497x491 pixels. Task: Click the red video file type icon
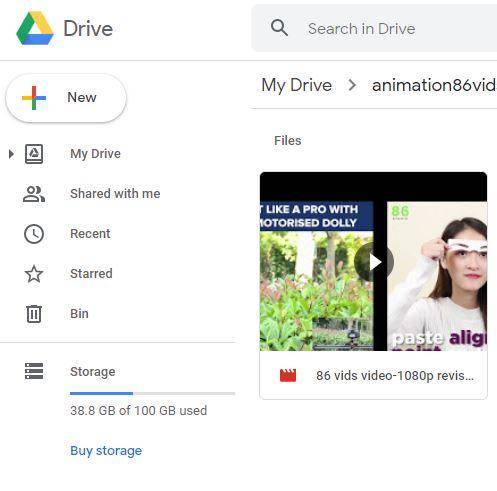click(x=288, y=376)
